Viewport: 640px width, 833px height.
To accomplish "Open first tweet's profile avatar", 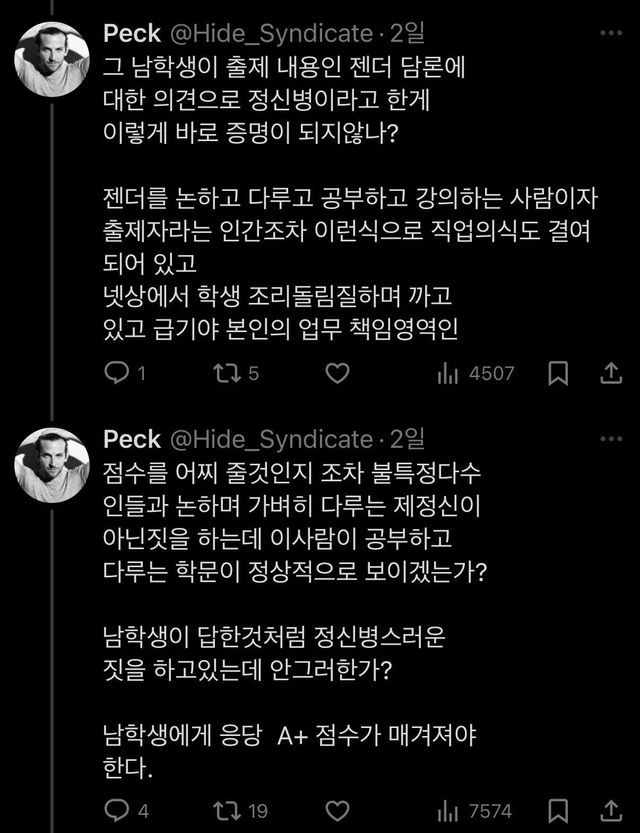I will tap(54, 56).
